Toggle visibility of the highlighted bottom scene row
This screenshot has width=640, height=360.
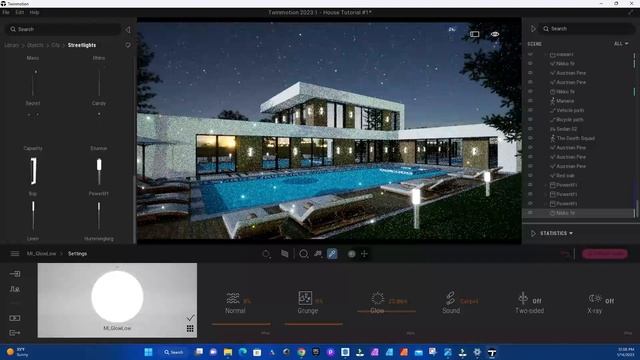click(530, 213)
